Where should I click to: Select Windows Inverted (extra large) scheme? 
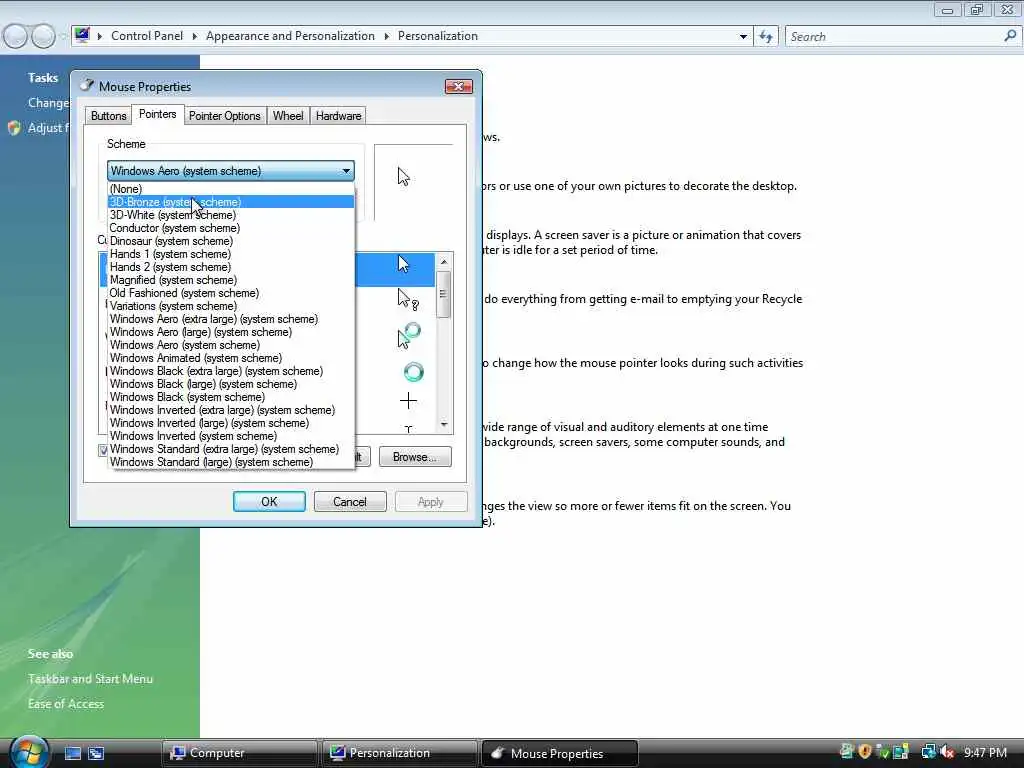pos(231,410)
